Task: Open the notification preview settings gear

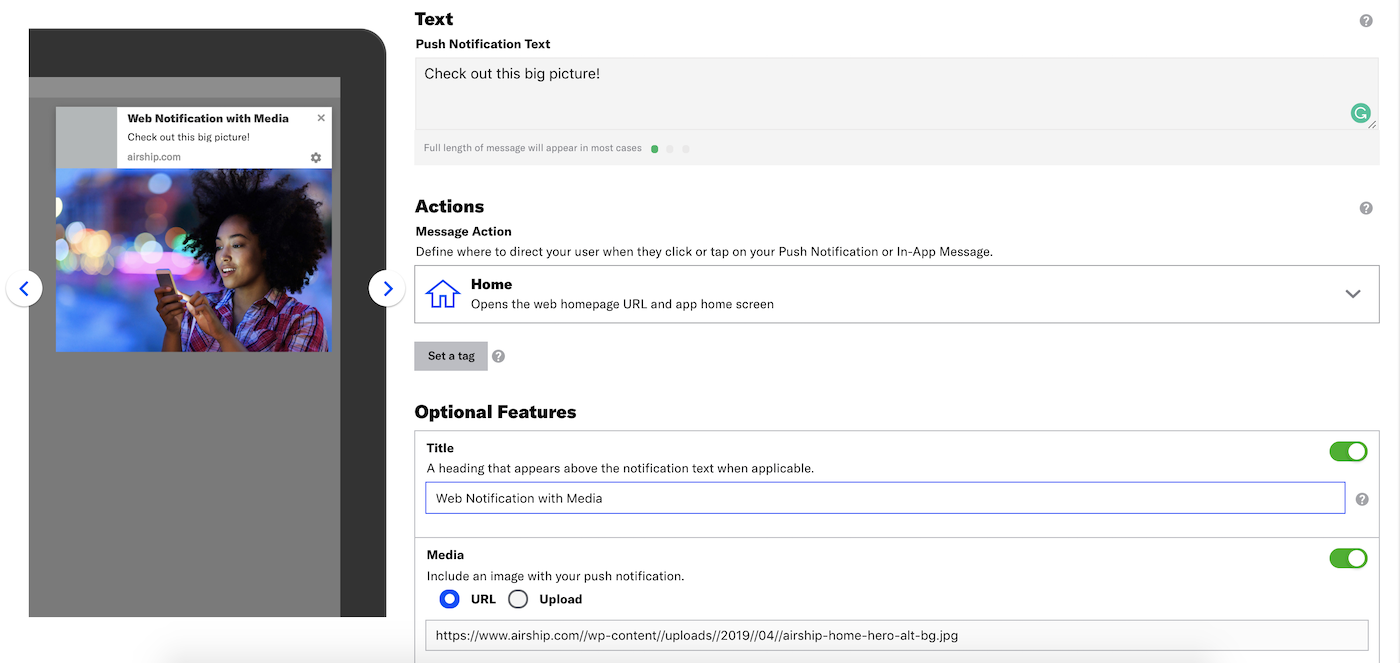Action: 316,158
